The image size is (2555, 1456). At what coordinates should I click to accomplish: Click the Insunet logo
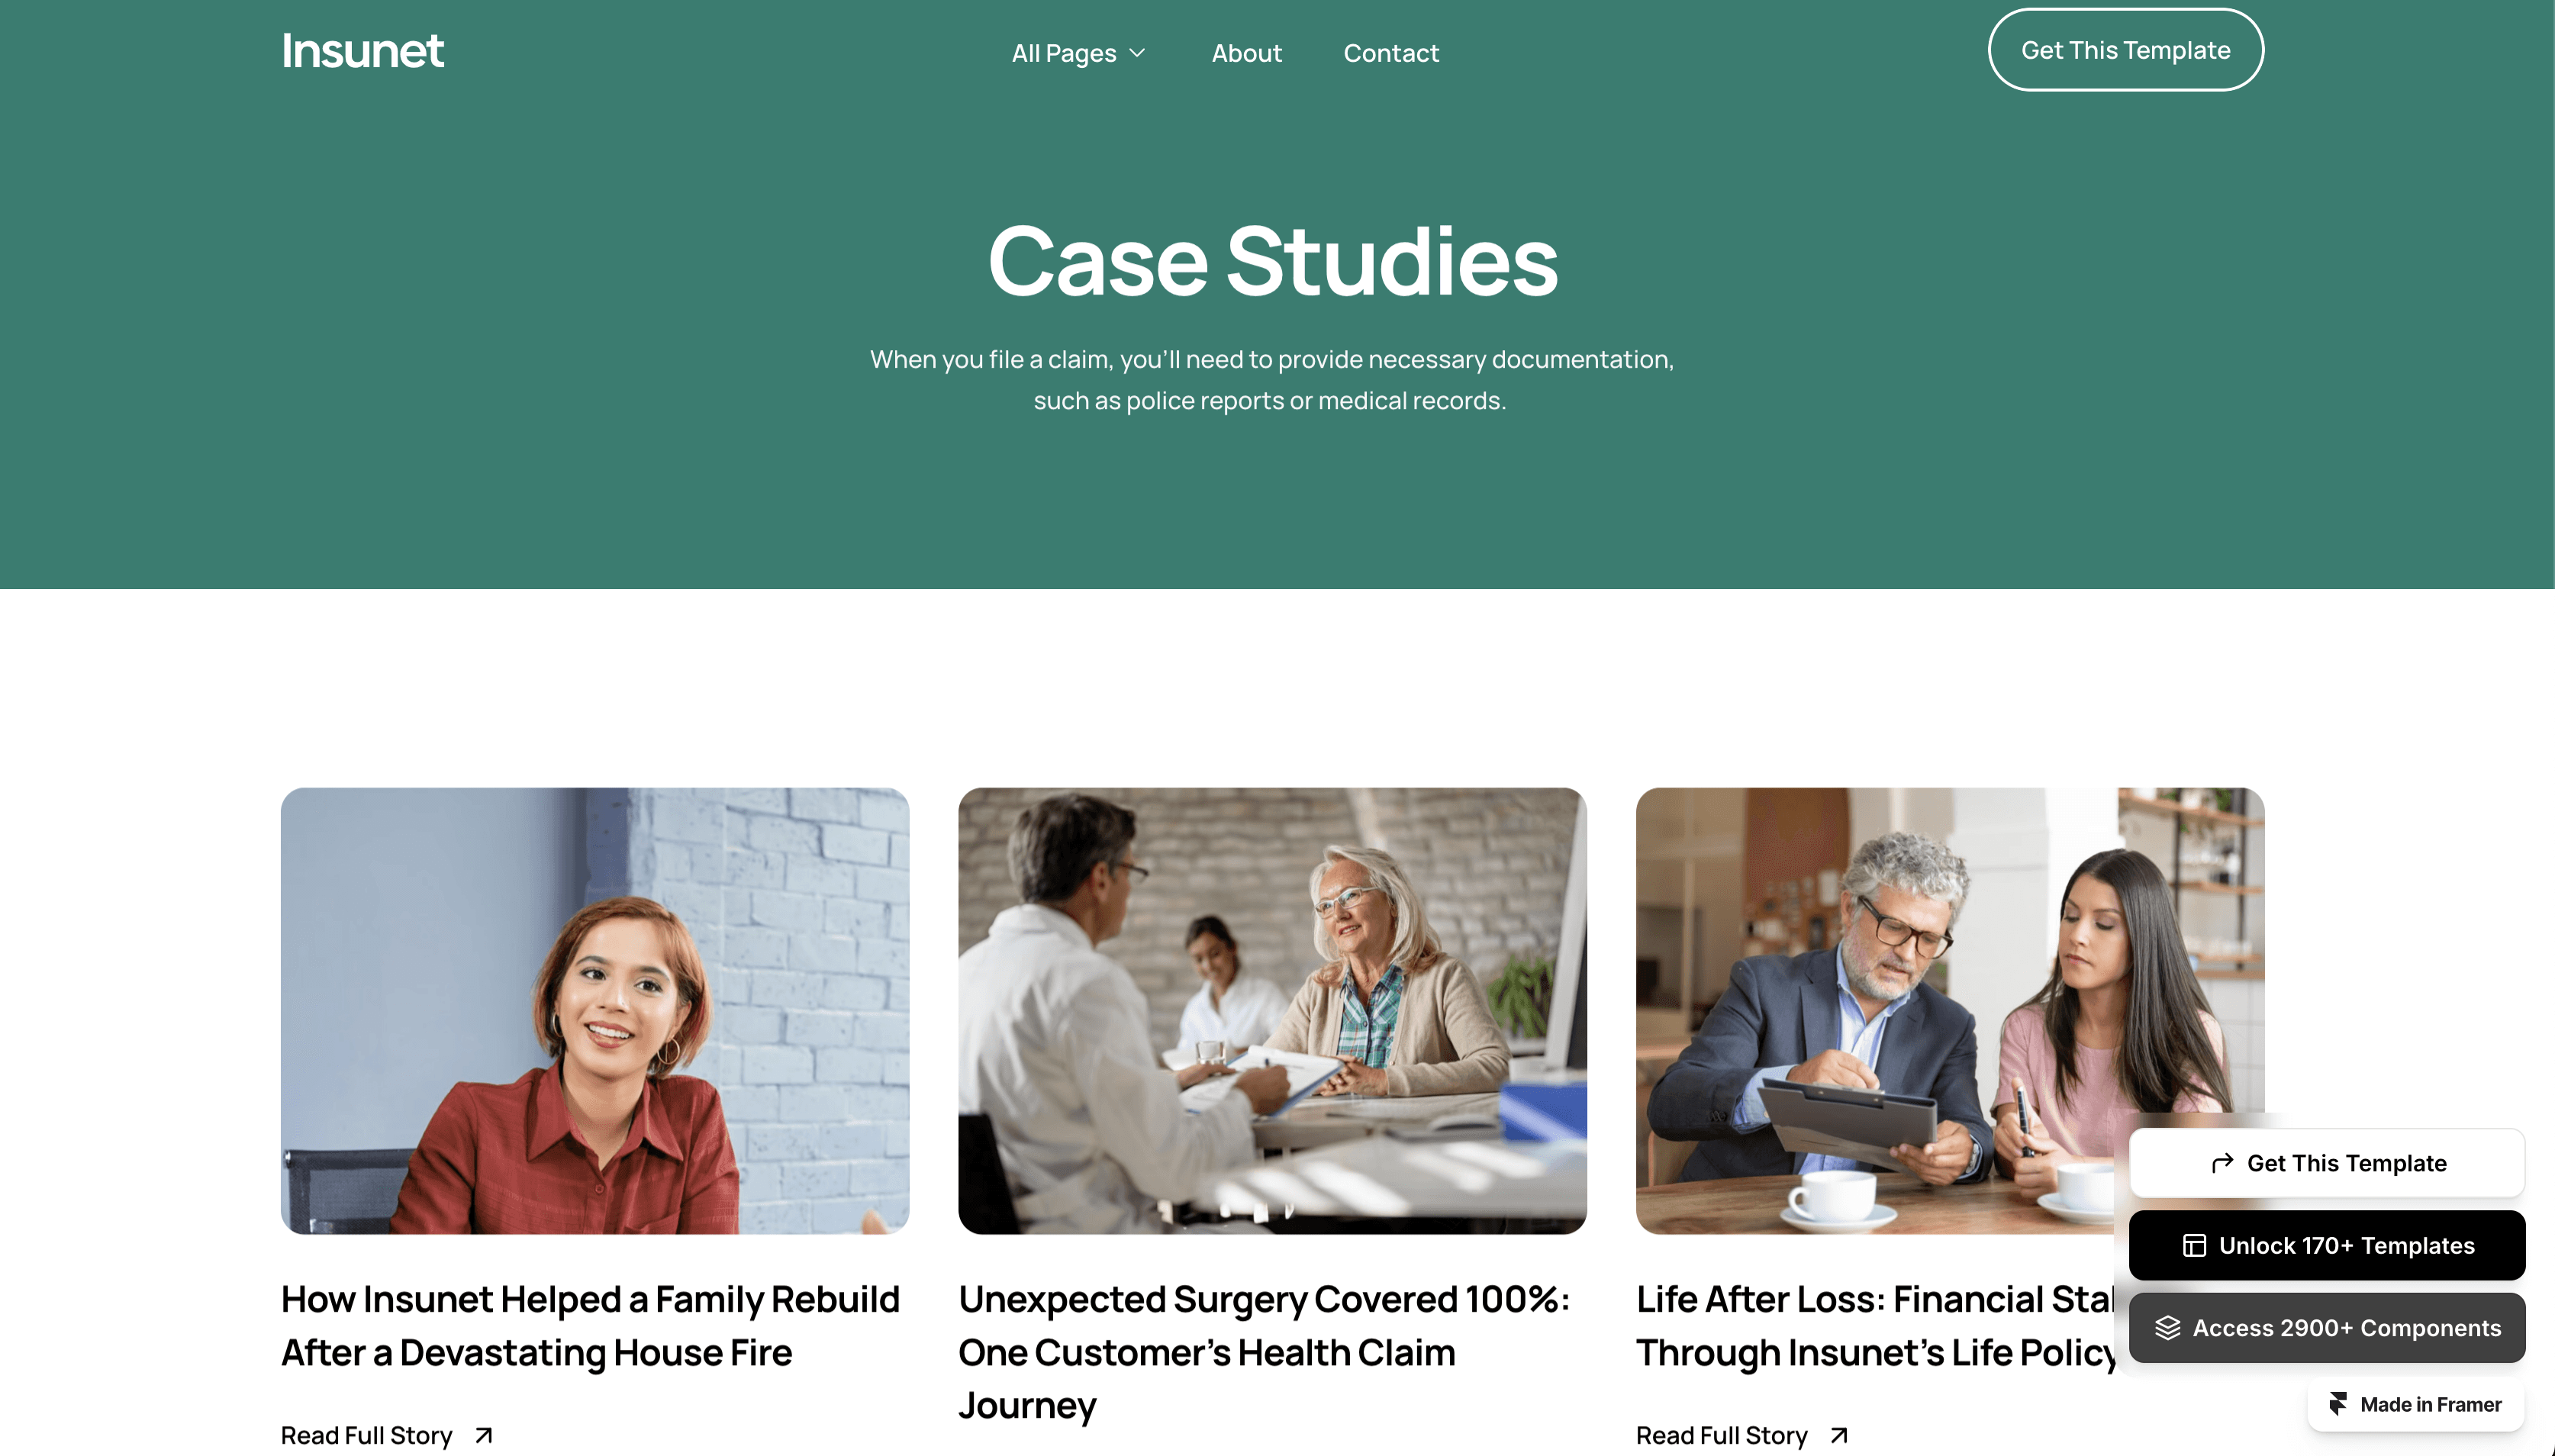click(362, 51)
